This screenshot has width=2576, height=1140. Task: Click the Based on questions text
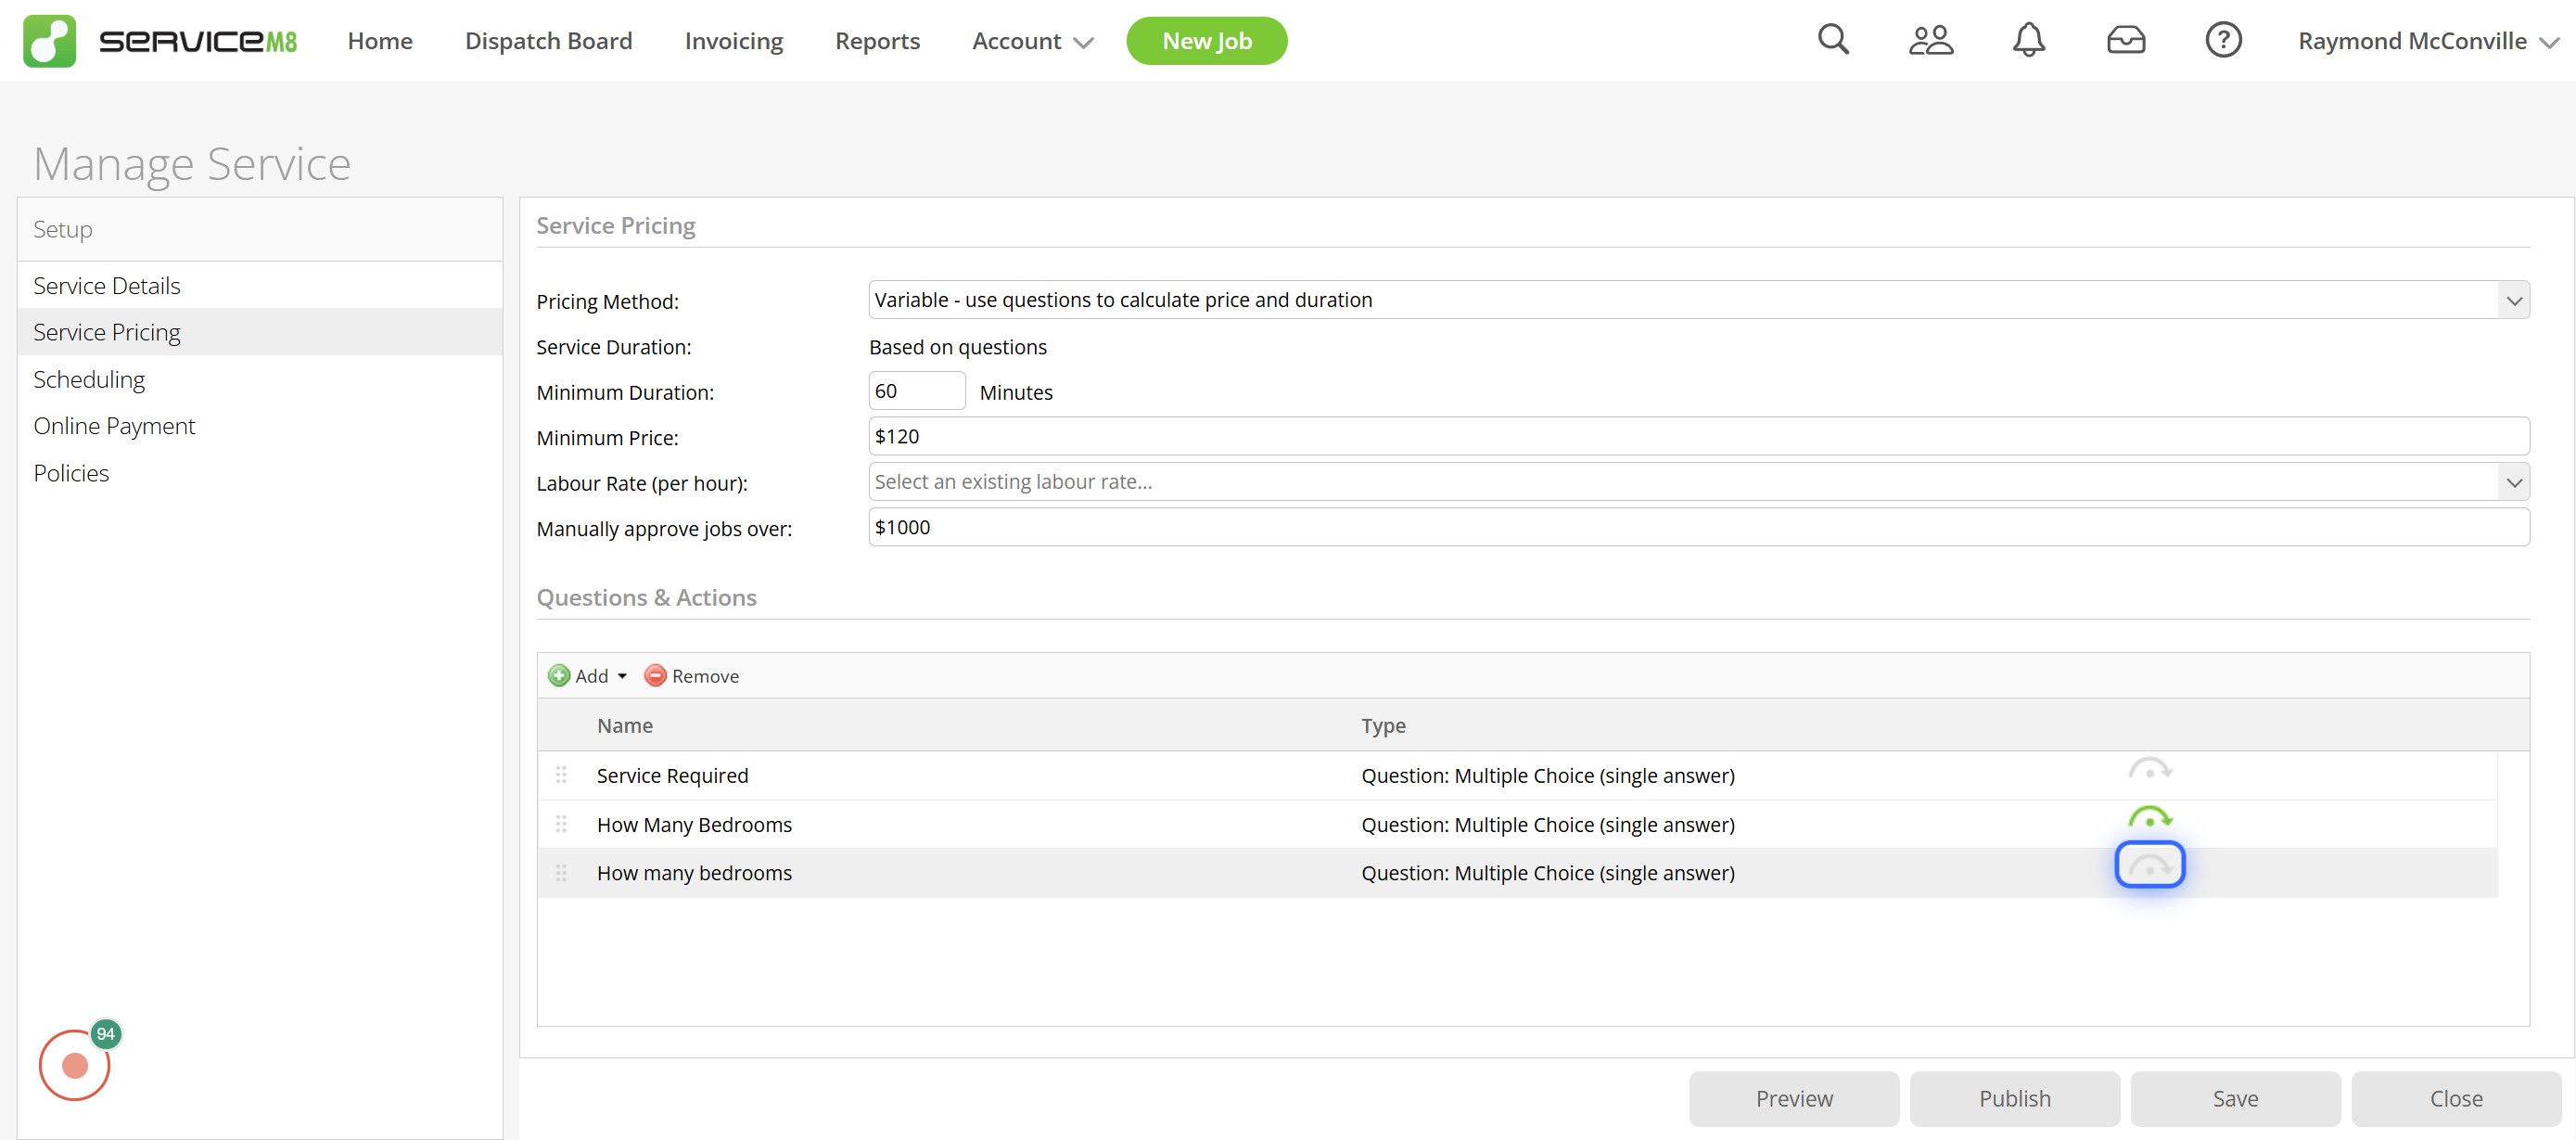tap(957, 347)
